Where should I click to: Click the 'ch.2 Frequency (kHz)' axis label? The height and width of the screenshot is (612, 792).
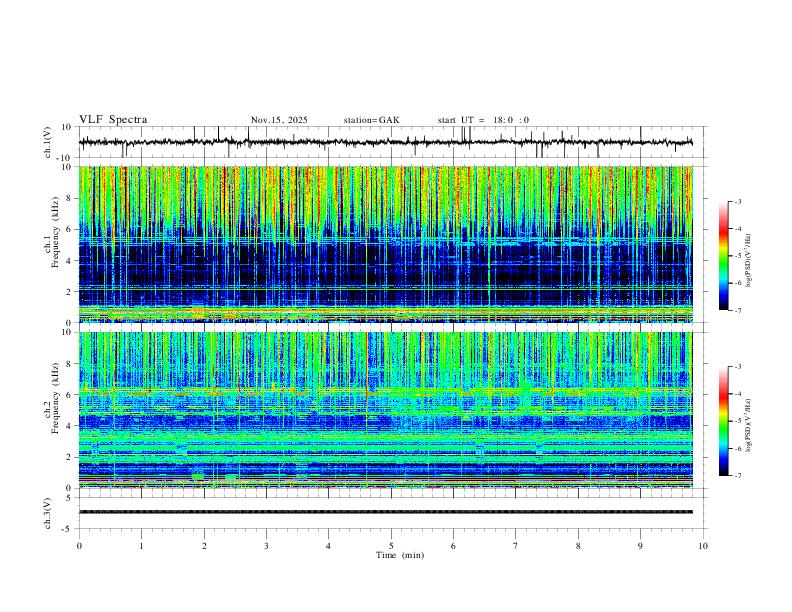[x=51, y=398]
